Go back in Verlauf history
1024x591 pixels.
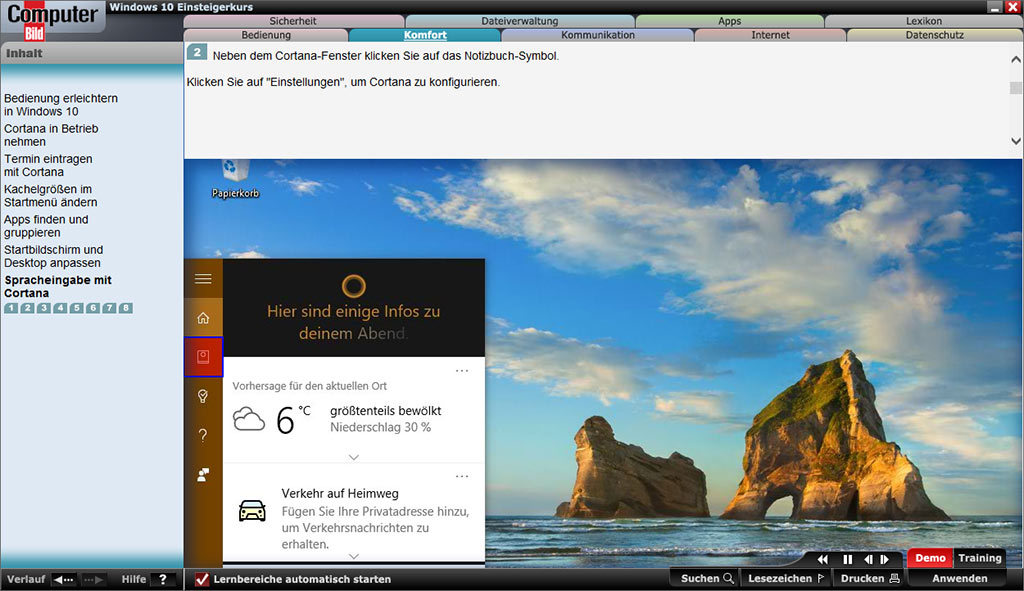tap(64, 579)
